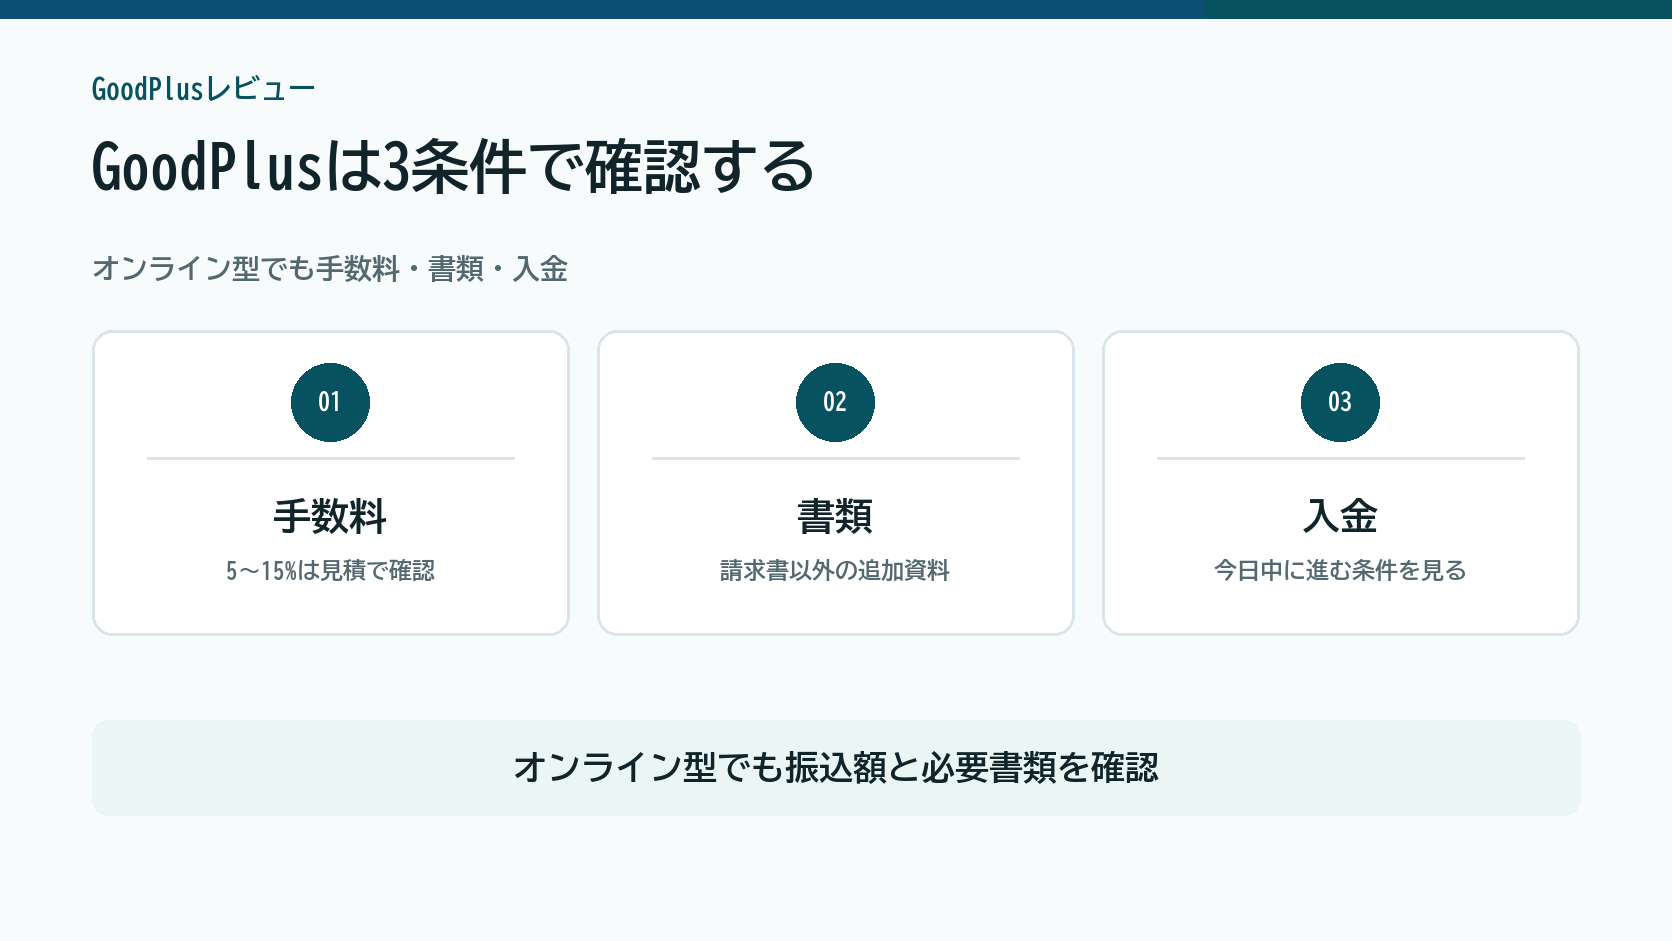Select the 手数料 card heading

point(330,517)
